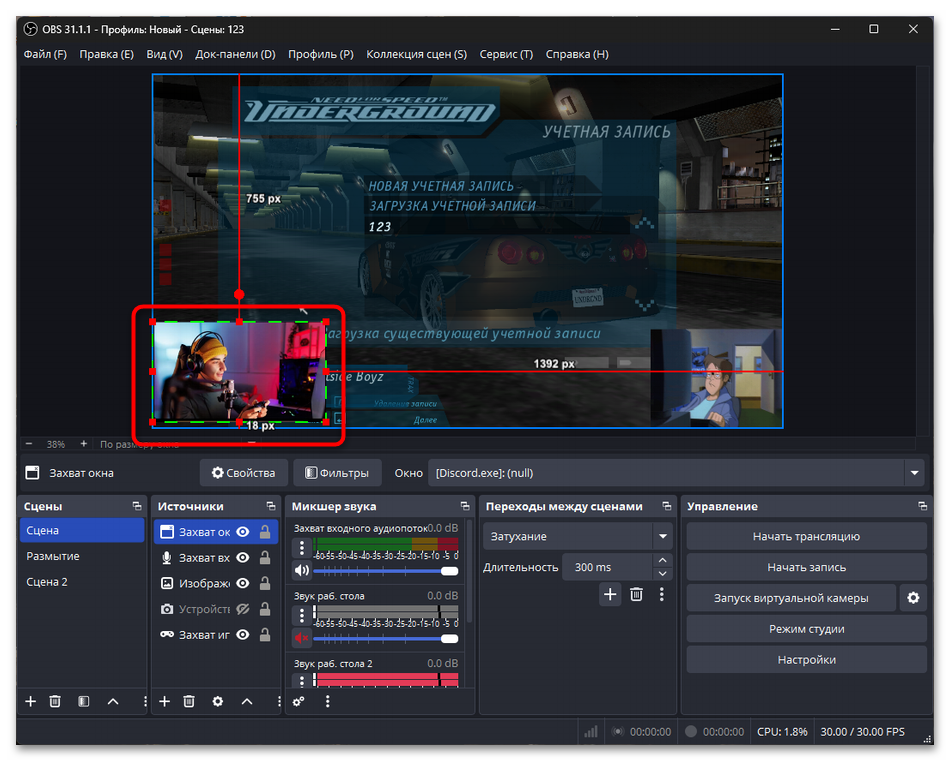The height and width of the screenshot is (761, 950).
Task: Open the Справка (H) menu
Action: coord(577,54)
